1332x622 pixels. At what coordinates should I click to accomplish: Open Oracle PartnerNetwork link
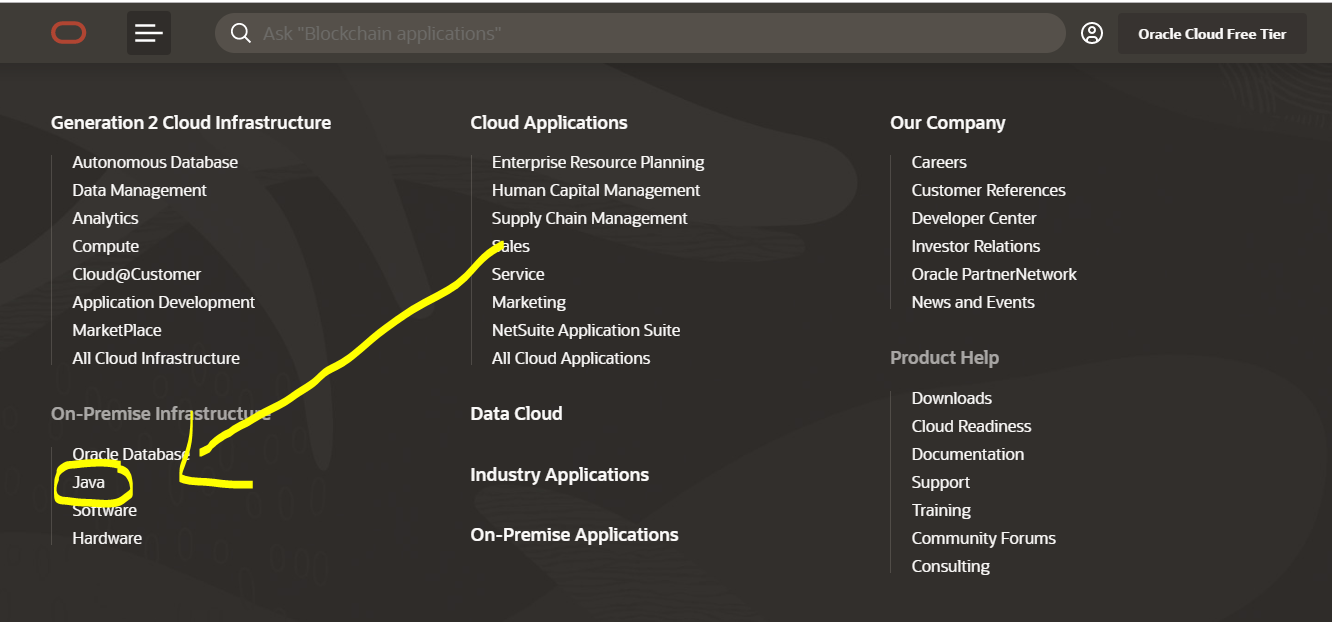pos(994,274)
